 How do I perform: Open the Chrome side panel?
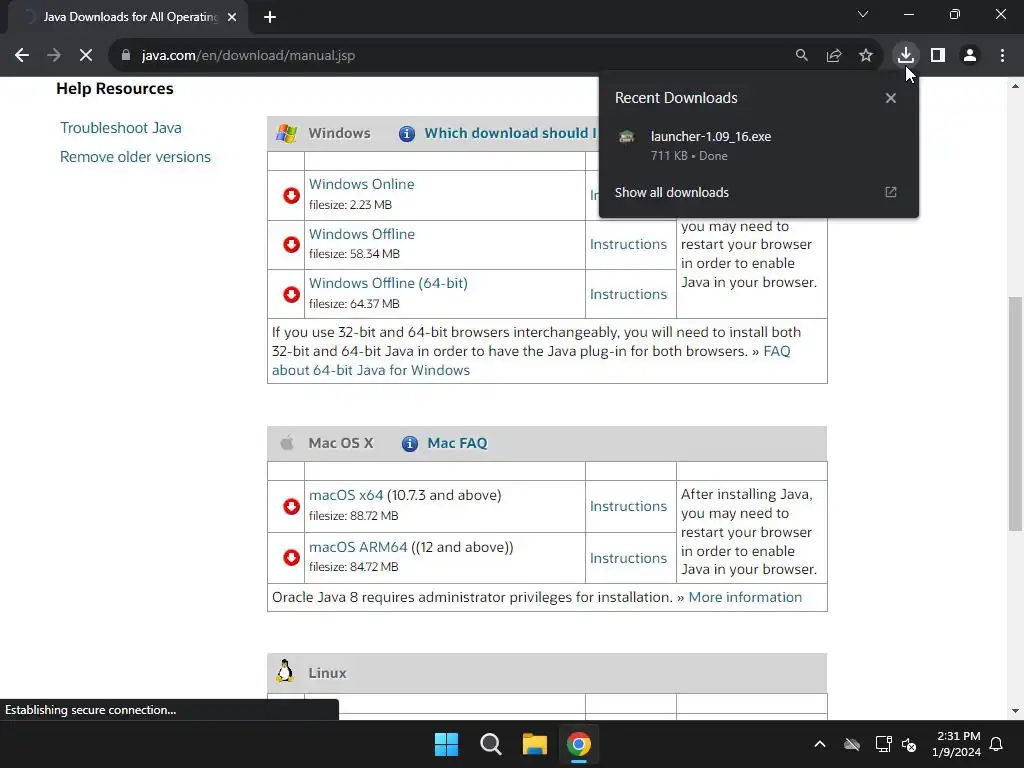click(938, 56)
